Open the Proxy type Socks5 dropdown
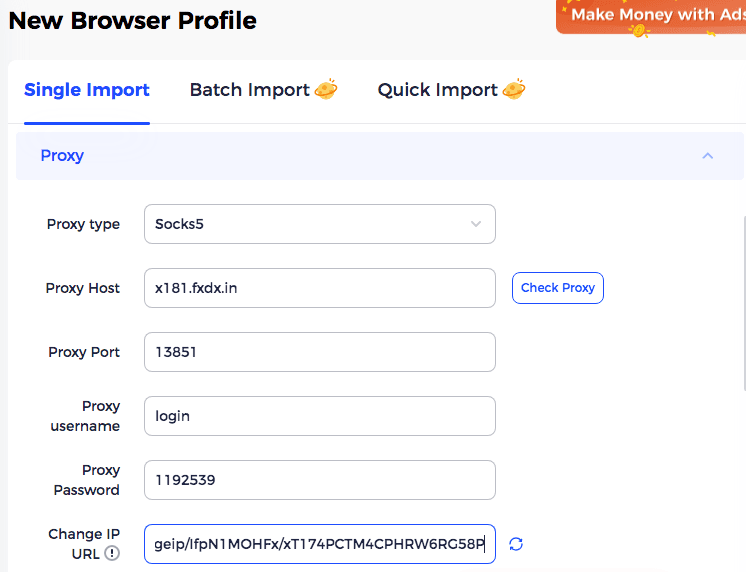Screen dimensions: 746x572 [310, 224]
